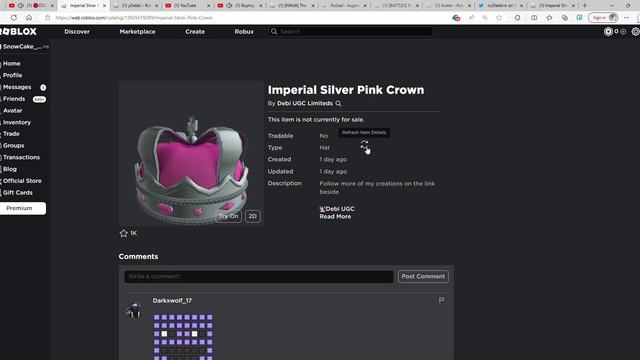The width and height of the screenshot is (640, 360).
Task: Open the Marketplace menu
Action: [x=137, y=31]
